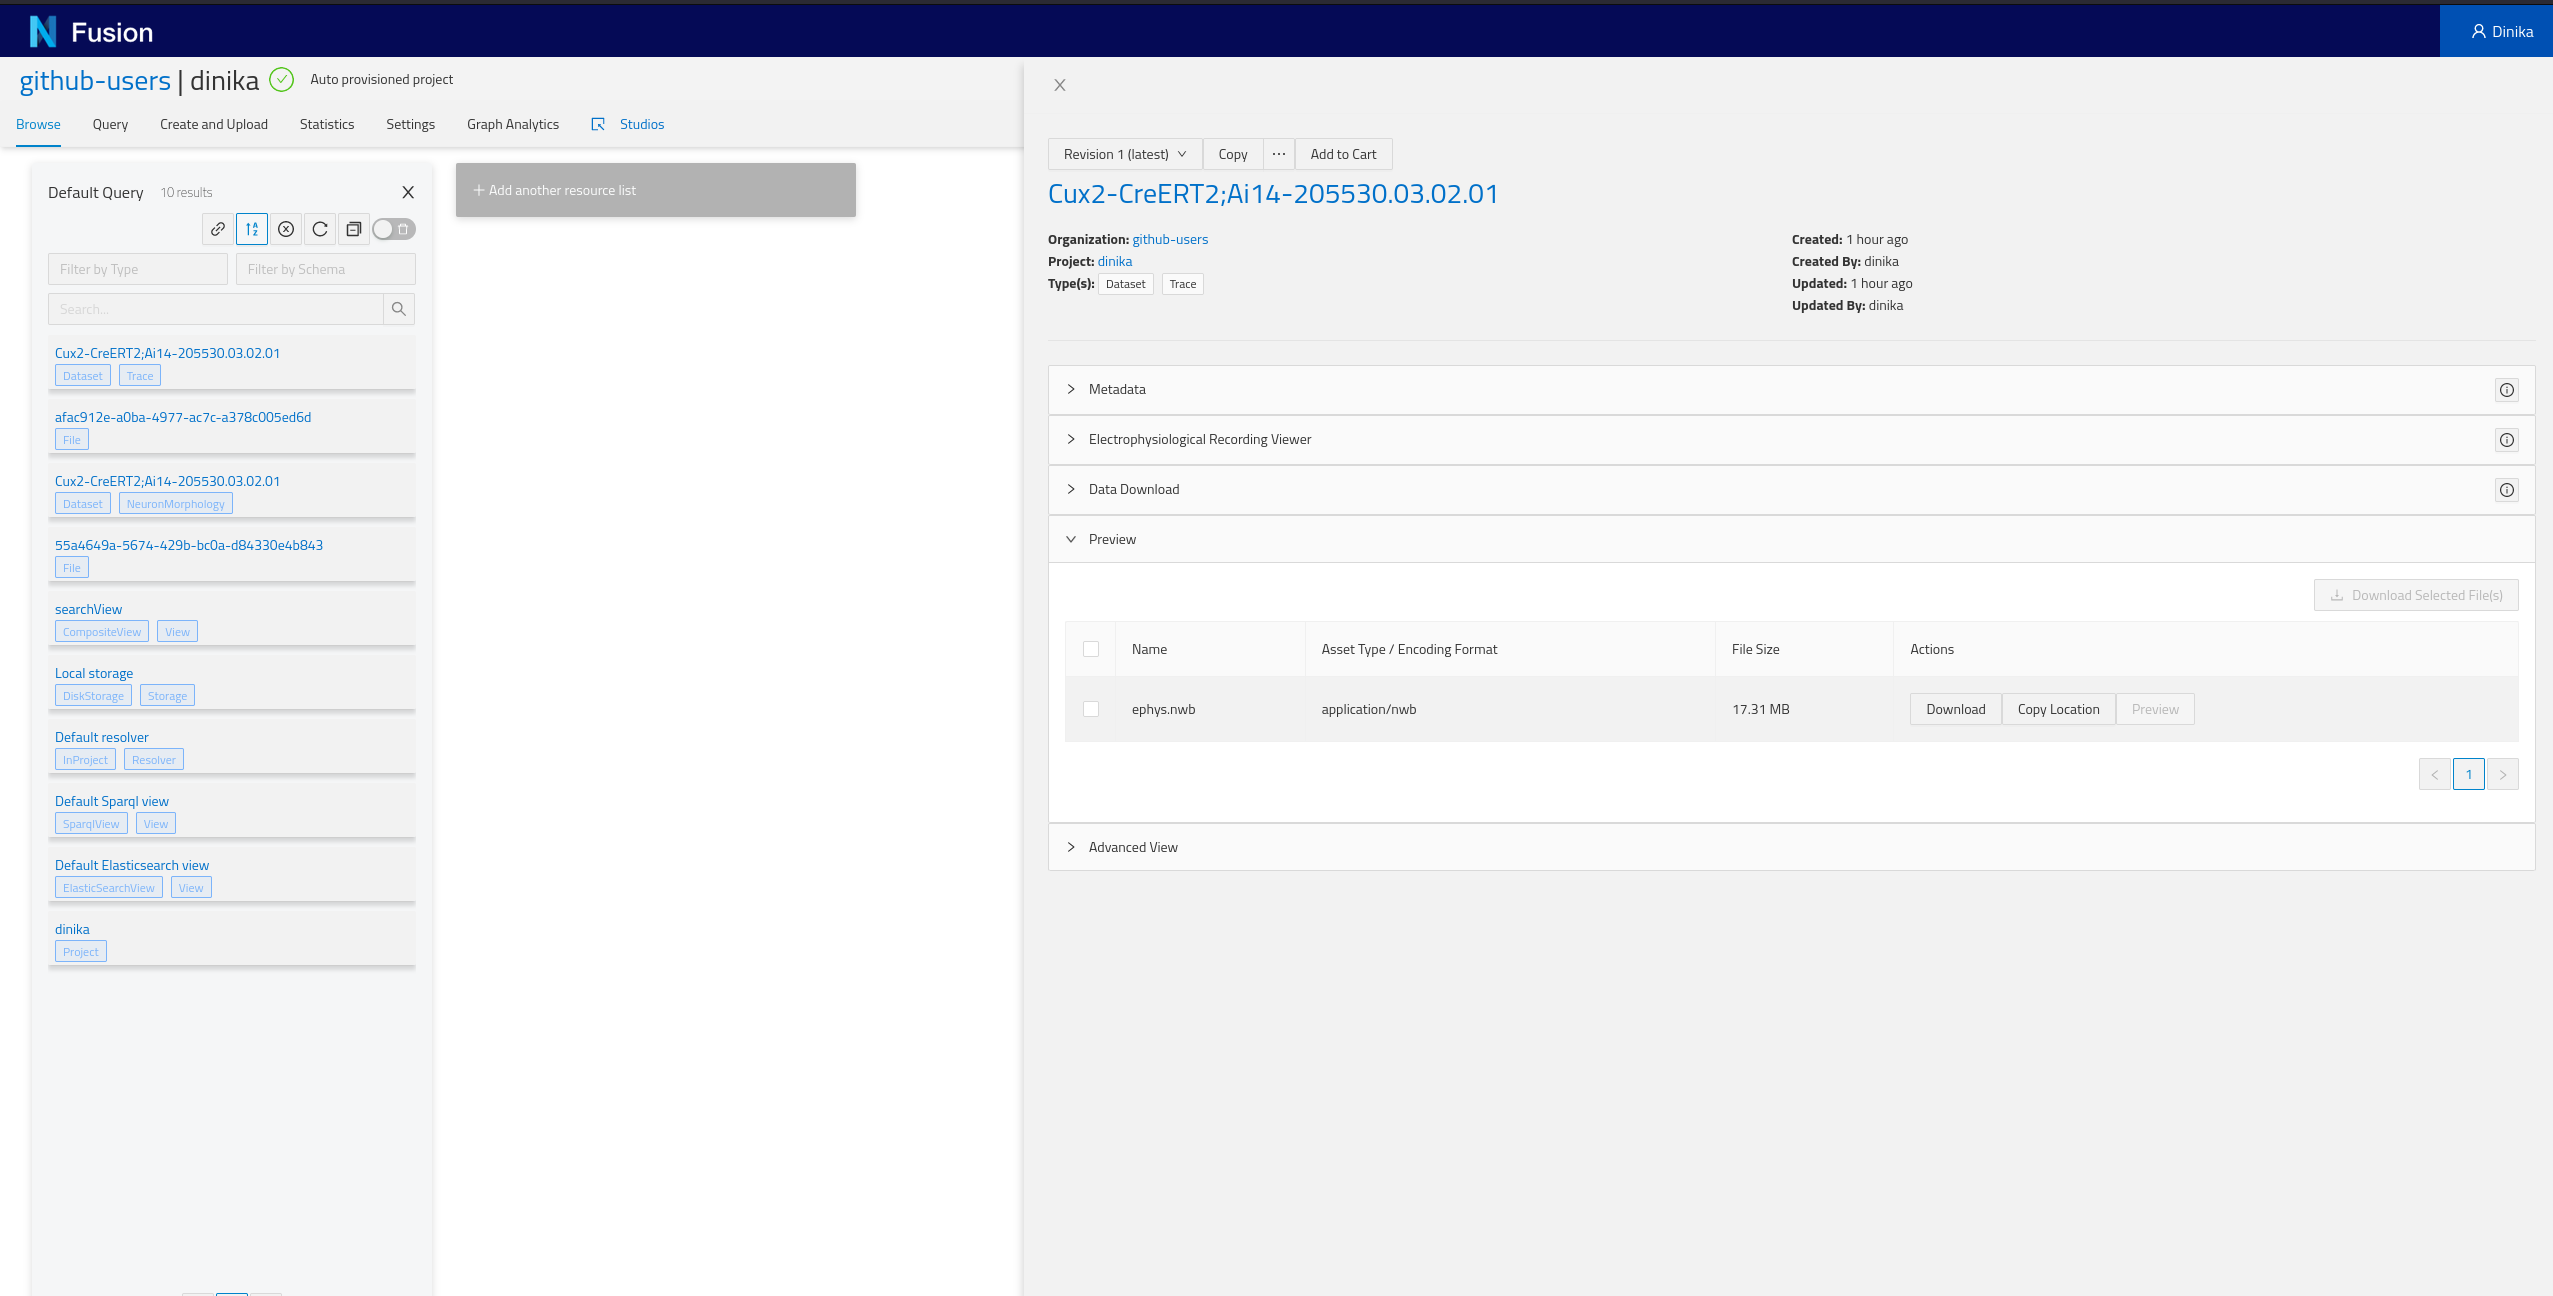Refresh the Default Query list

(320, 229)
